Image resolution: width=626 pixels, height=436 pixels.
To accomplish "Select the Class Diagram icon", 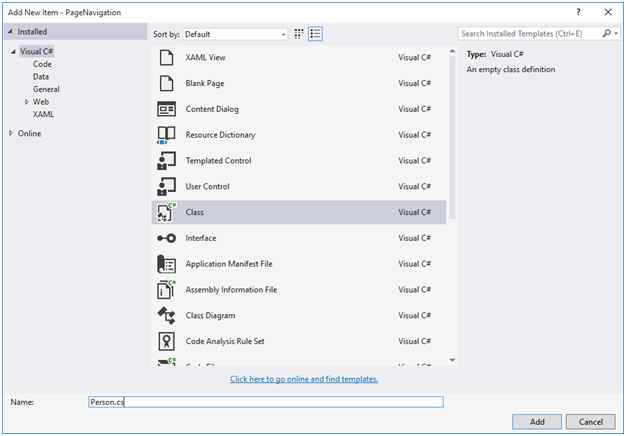I will pos(166,315).
